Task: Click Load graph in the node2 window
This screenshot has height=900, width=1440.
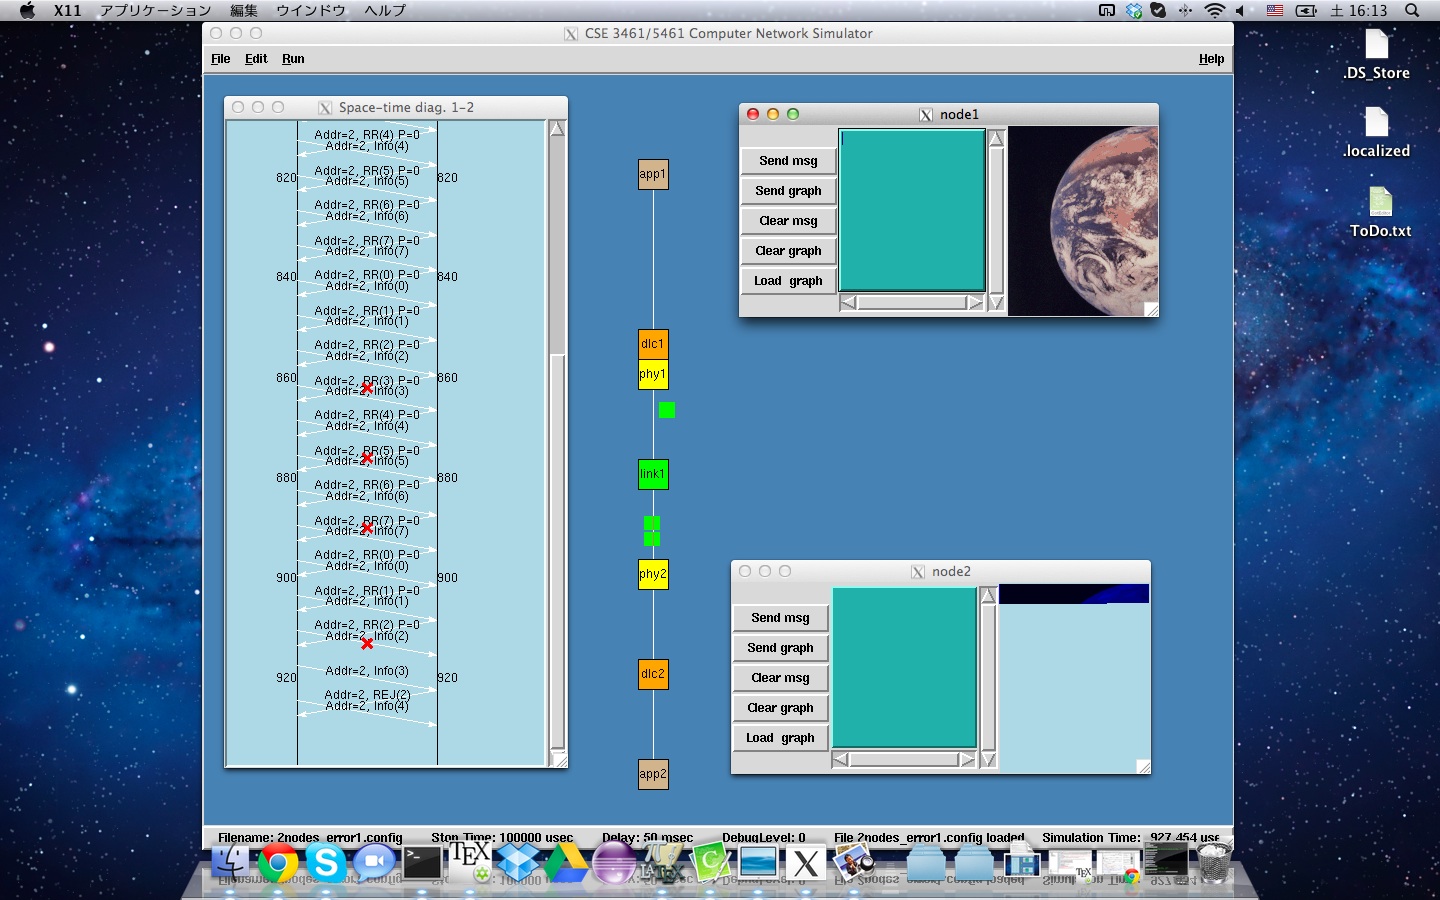Action: (781, 738)
